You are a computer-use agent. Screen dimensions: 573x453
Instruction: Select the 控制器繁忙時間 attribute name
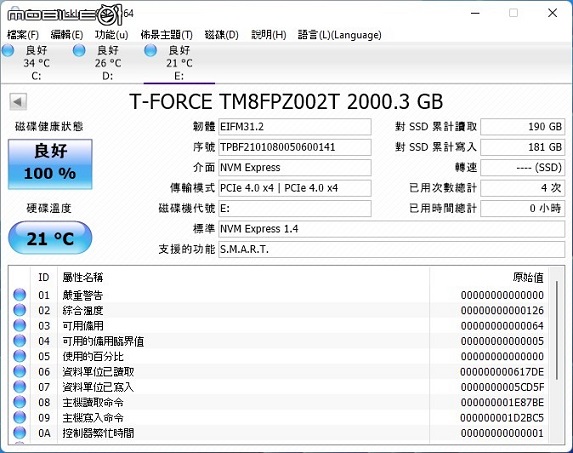(x=98, y=433)
